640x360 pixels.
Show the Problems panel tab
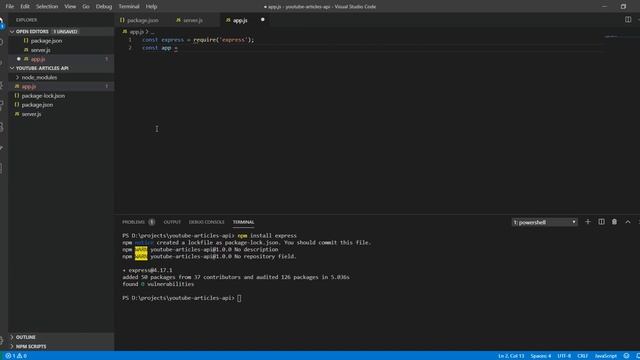point(133,222)
